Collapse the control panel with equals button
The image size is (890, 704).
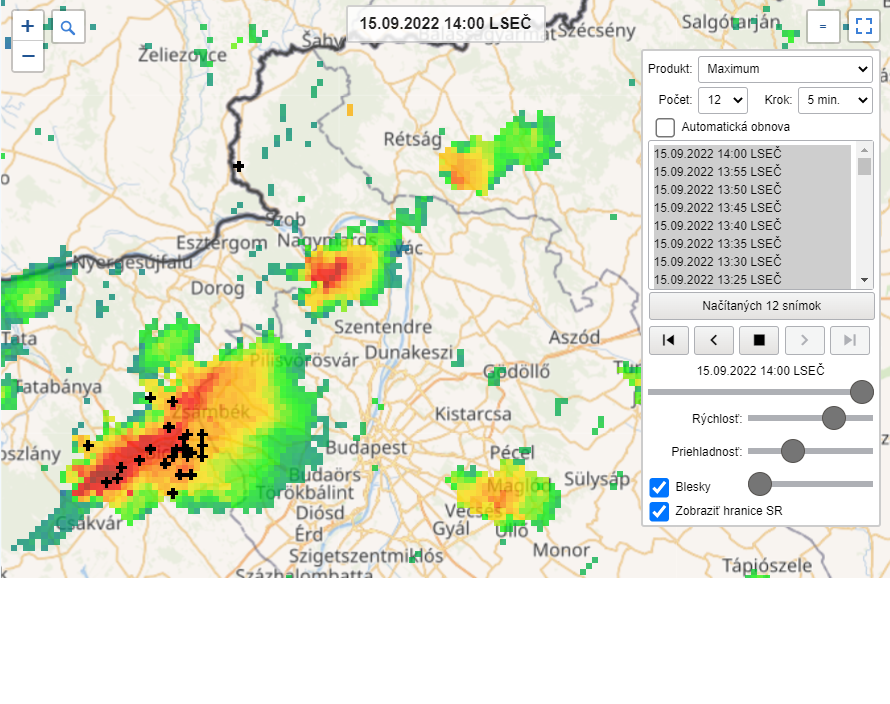tap(823, 27)
